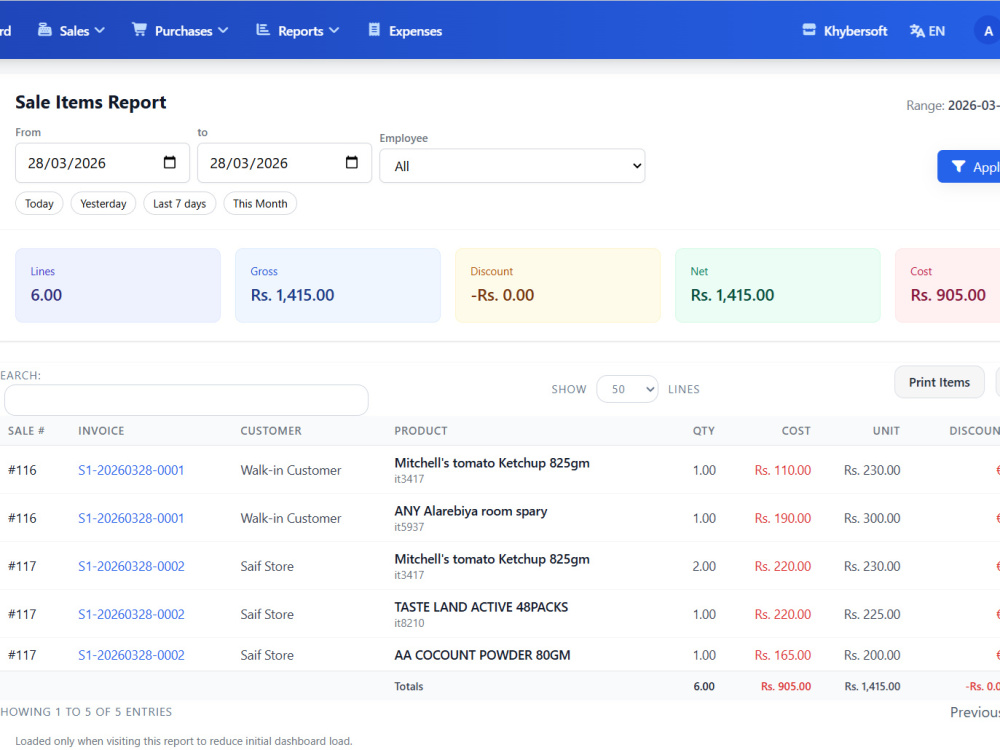
Task: Open invoice S1-20260328-0001 for Mitchell's Ketchup row
Action: click(x=131, y=470)
